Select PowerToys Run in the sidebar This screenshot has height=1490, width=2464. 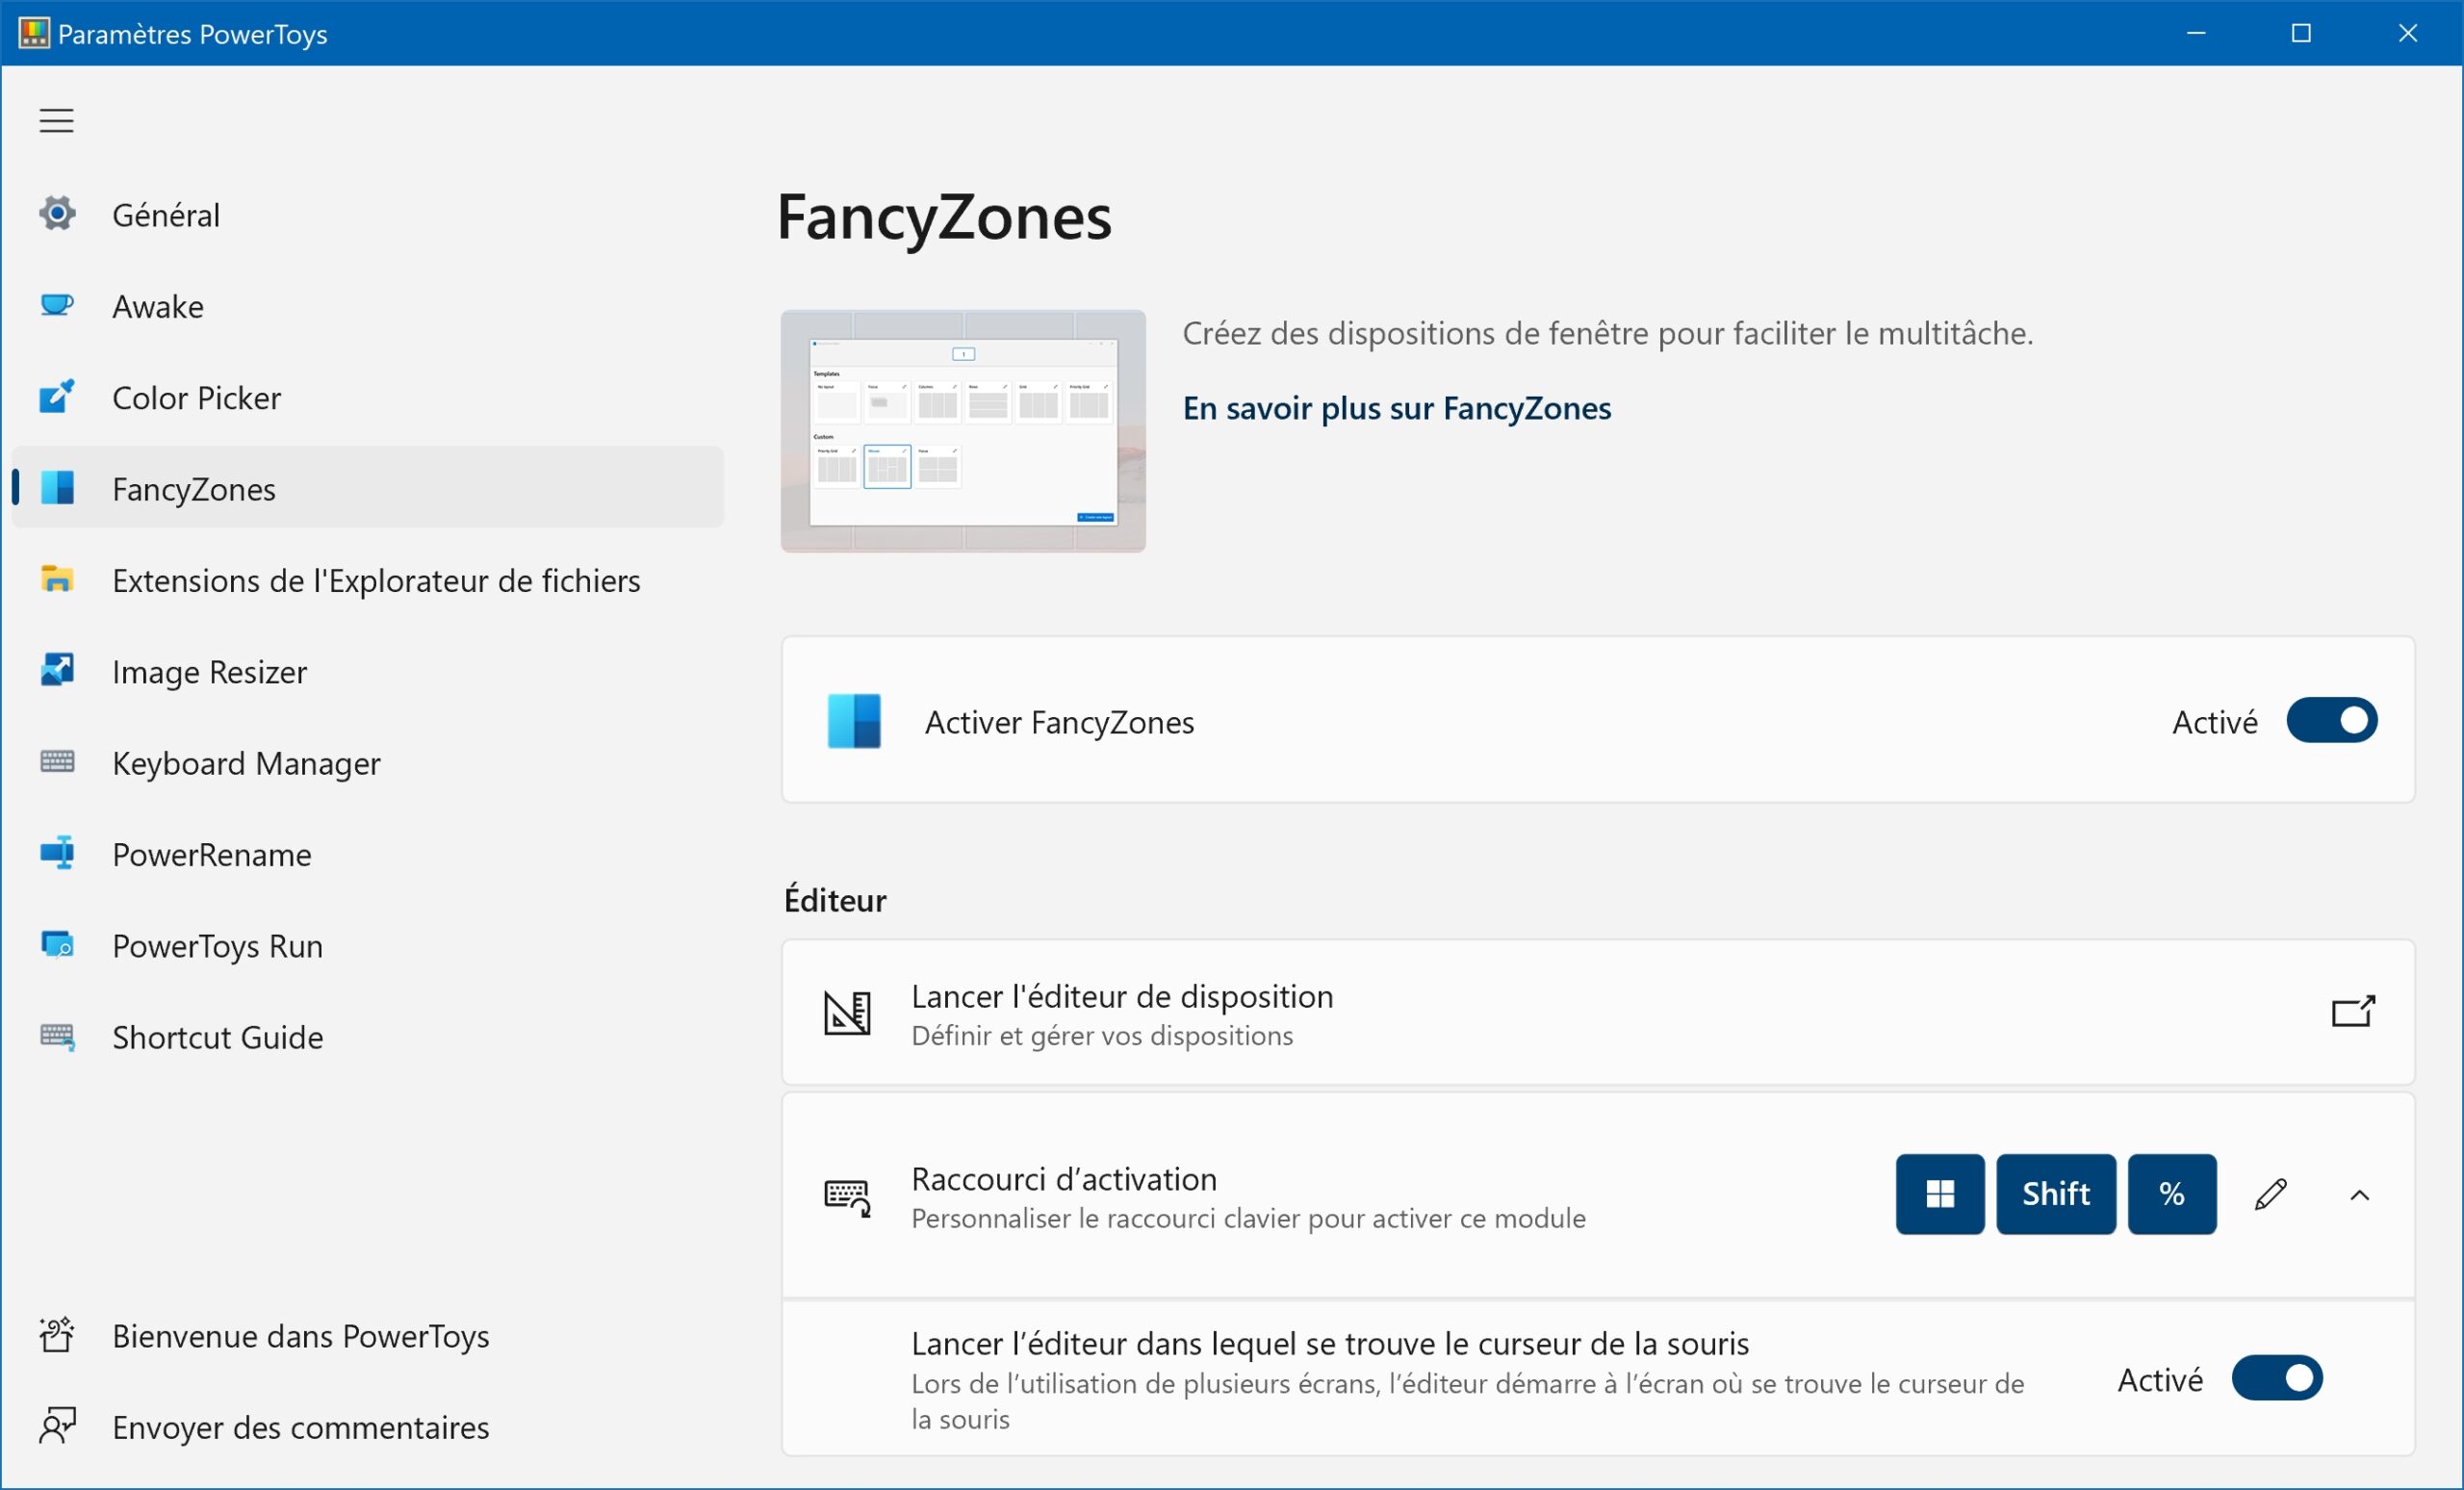367,946
